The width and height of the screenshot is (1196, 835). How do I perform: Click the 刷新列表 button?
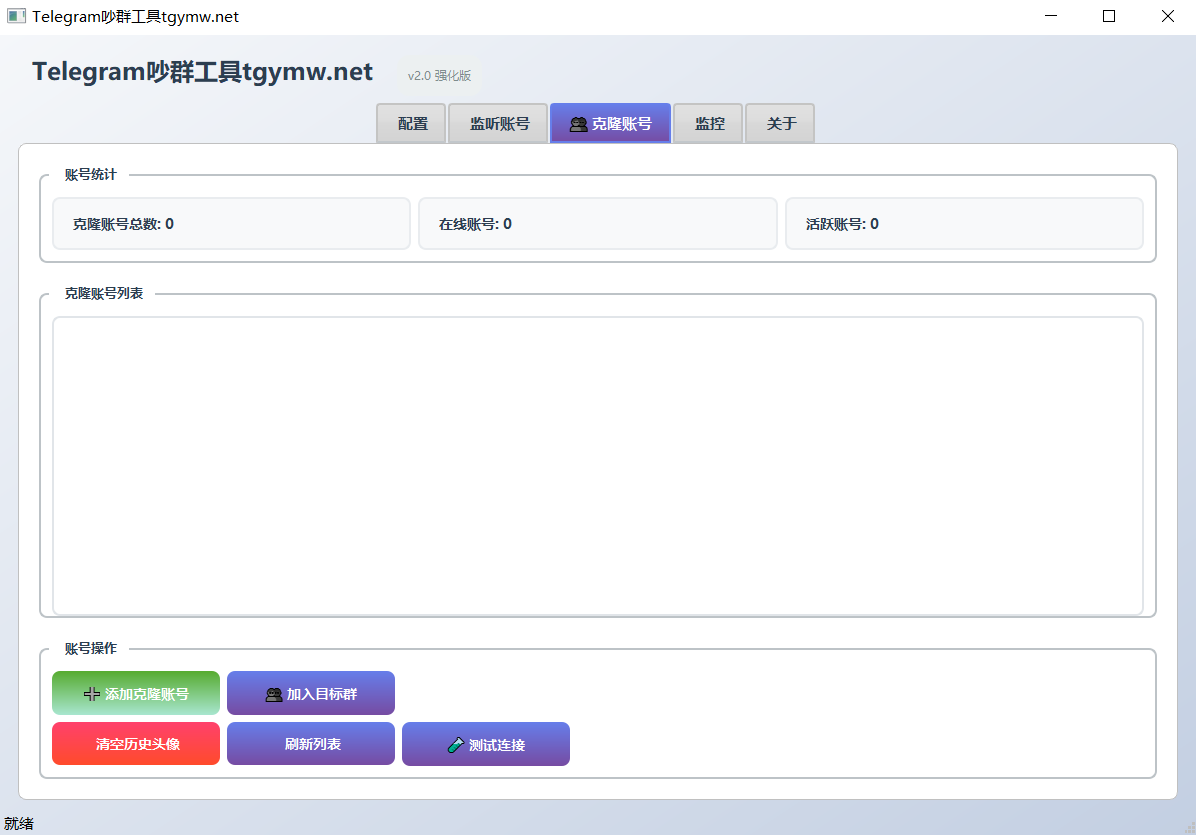[312, 744]
